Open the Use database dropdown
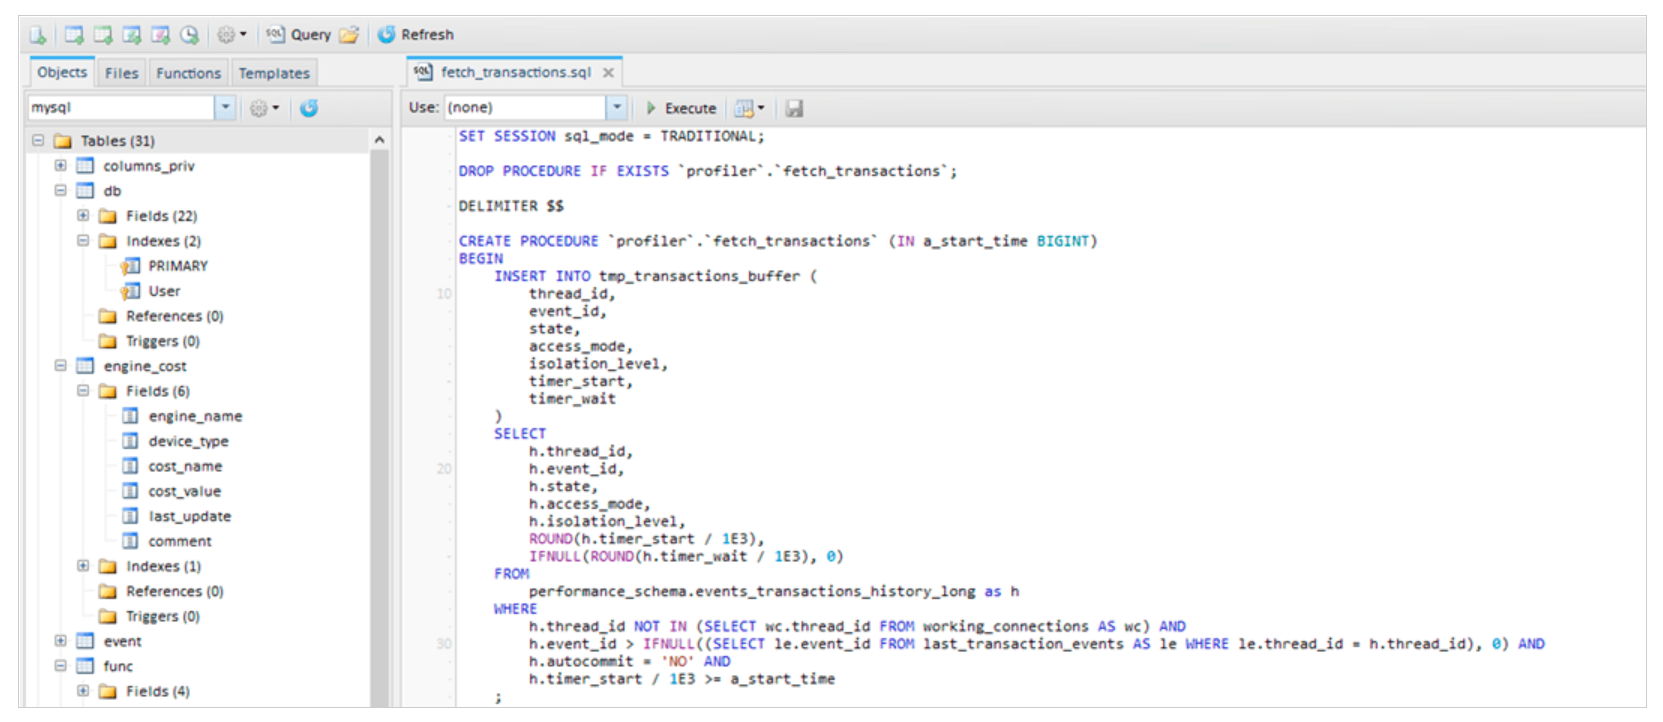The height and width of the screenshot is (722, 1663). click(x=617, y=108)
